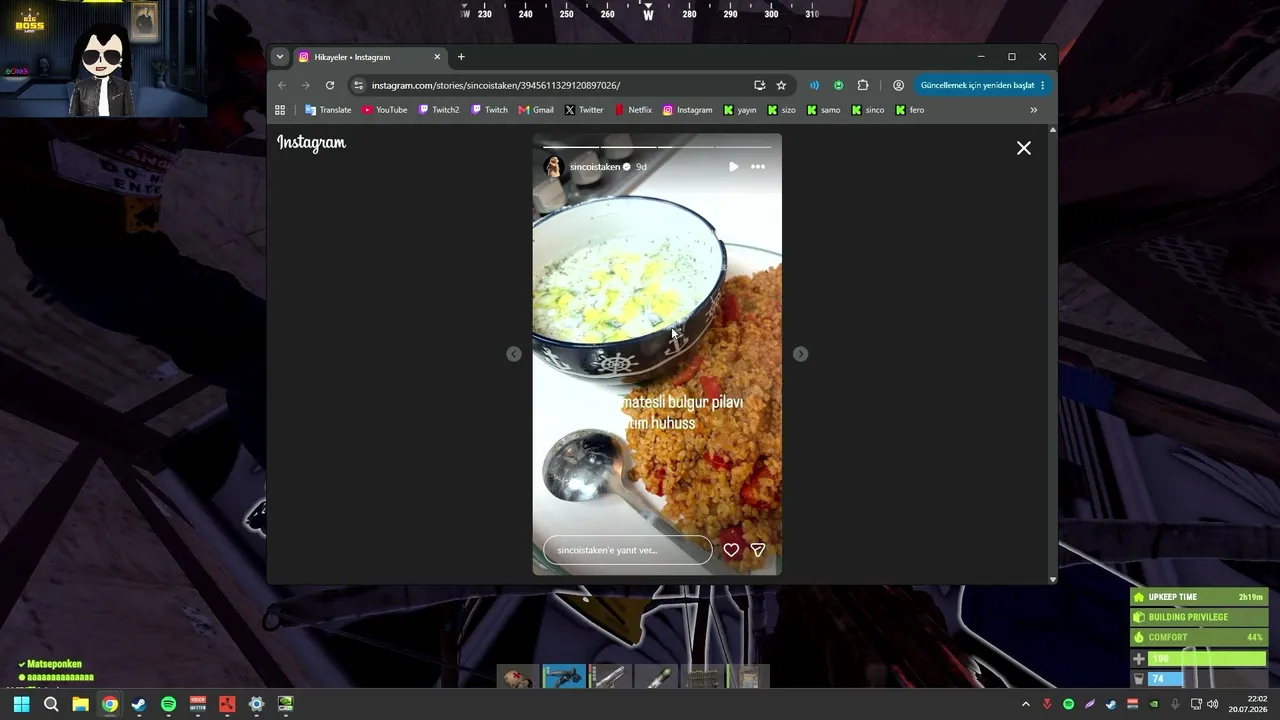Viewport: 1280px width, 720px height.
Task: Open the YouTube bookmark
Action: point(385,110)
